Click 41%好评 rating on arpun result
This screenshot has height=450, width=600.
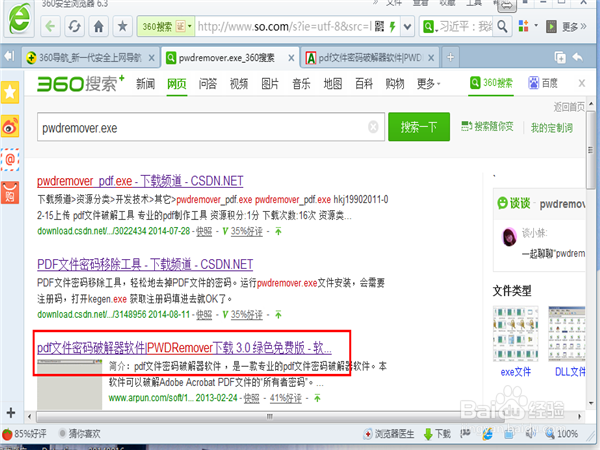[285, 398]
